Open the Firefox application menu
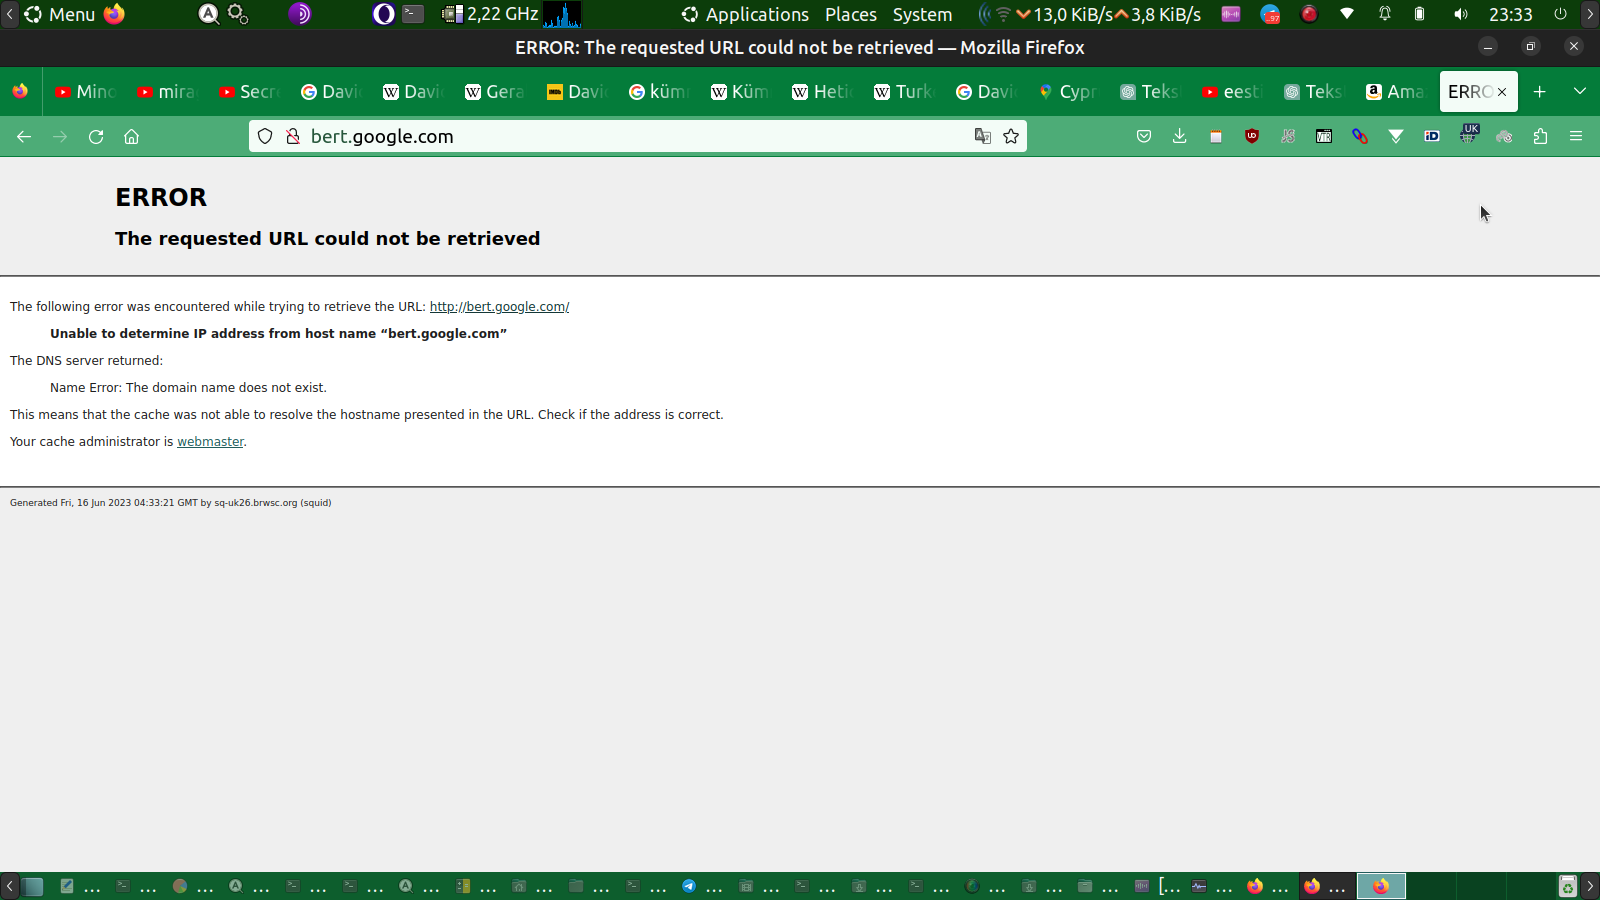 pyautogui.click(x=1576, y=137)
